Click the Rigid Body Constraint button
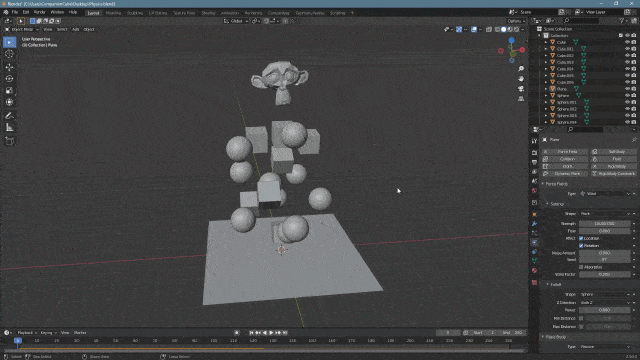 [614, 173]
